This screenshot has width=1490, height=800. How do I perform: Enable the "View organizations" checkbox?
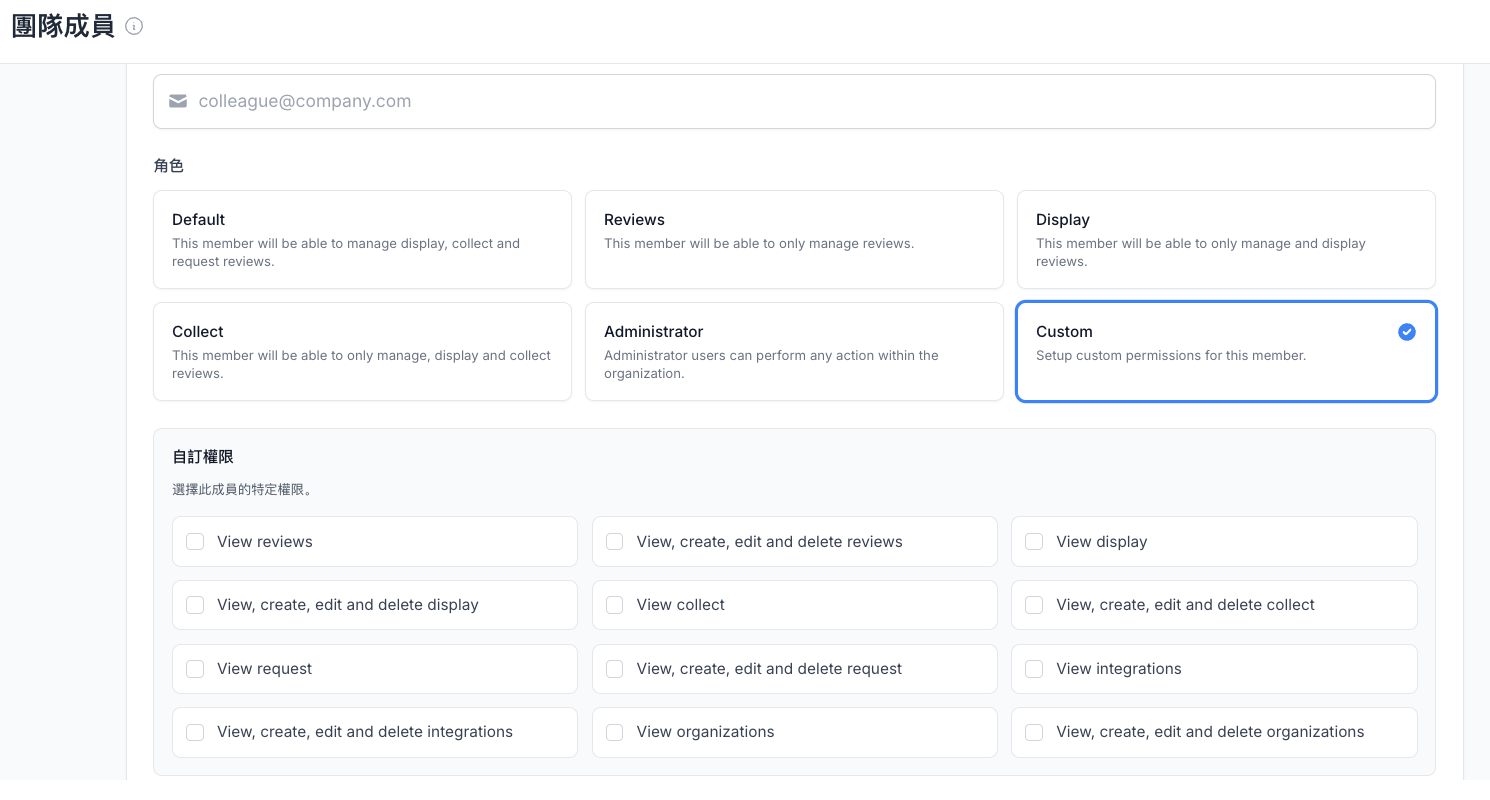point(615,732)
